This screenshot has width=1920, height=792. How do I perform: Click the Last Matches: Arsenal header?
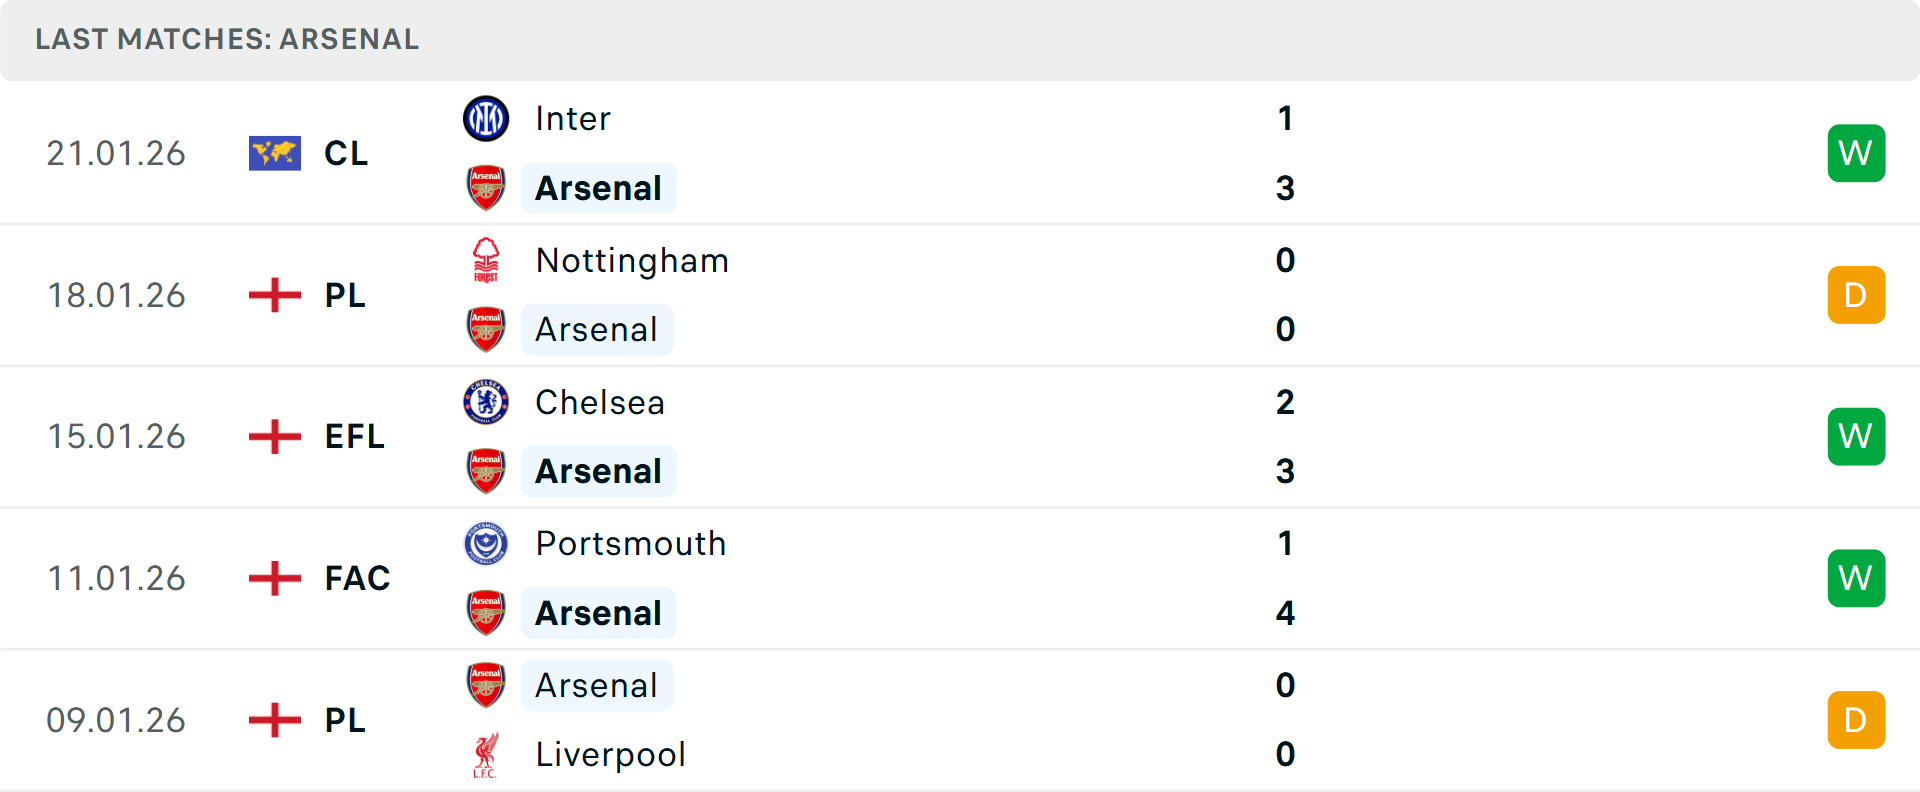(227, 39)
